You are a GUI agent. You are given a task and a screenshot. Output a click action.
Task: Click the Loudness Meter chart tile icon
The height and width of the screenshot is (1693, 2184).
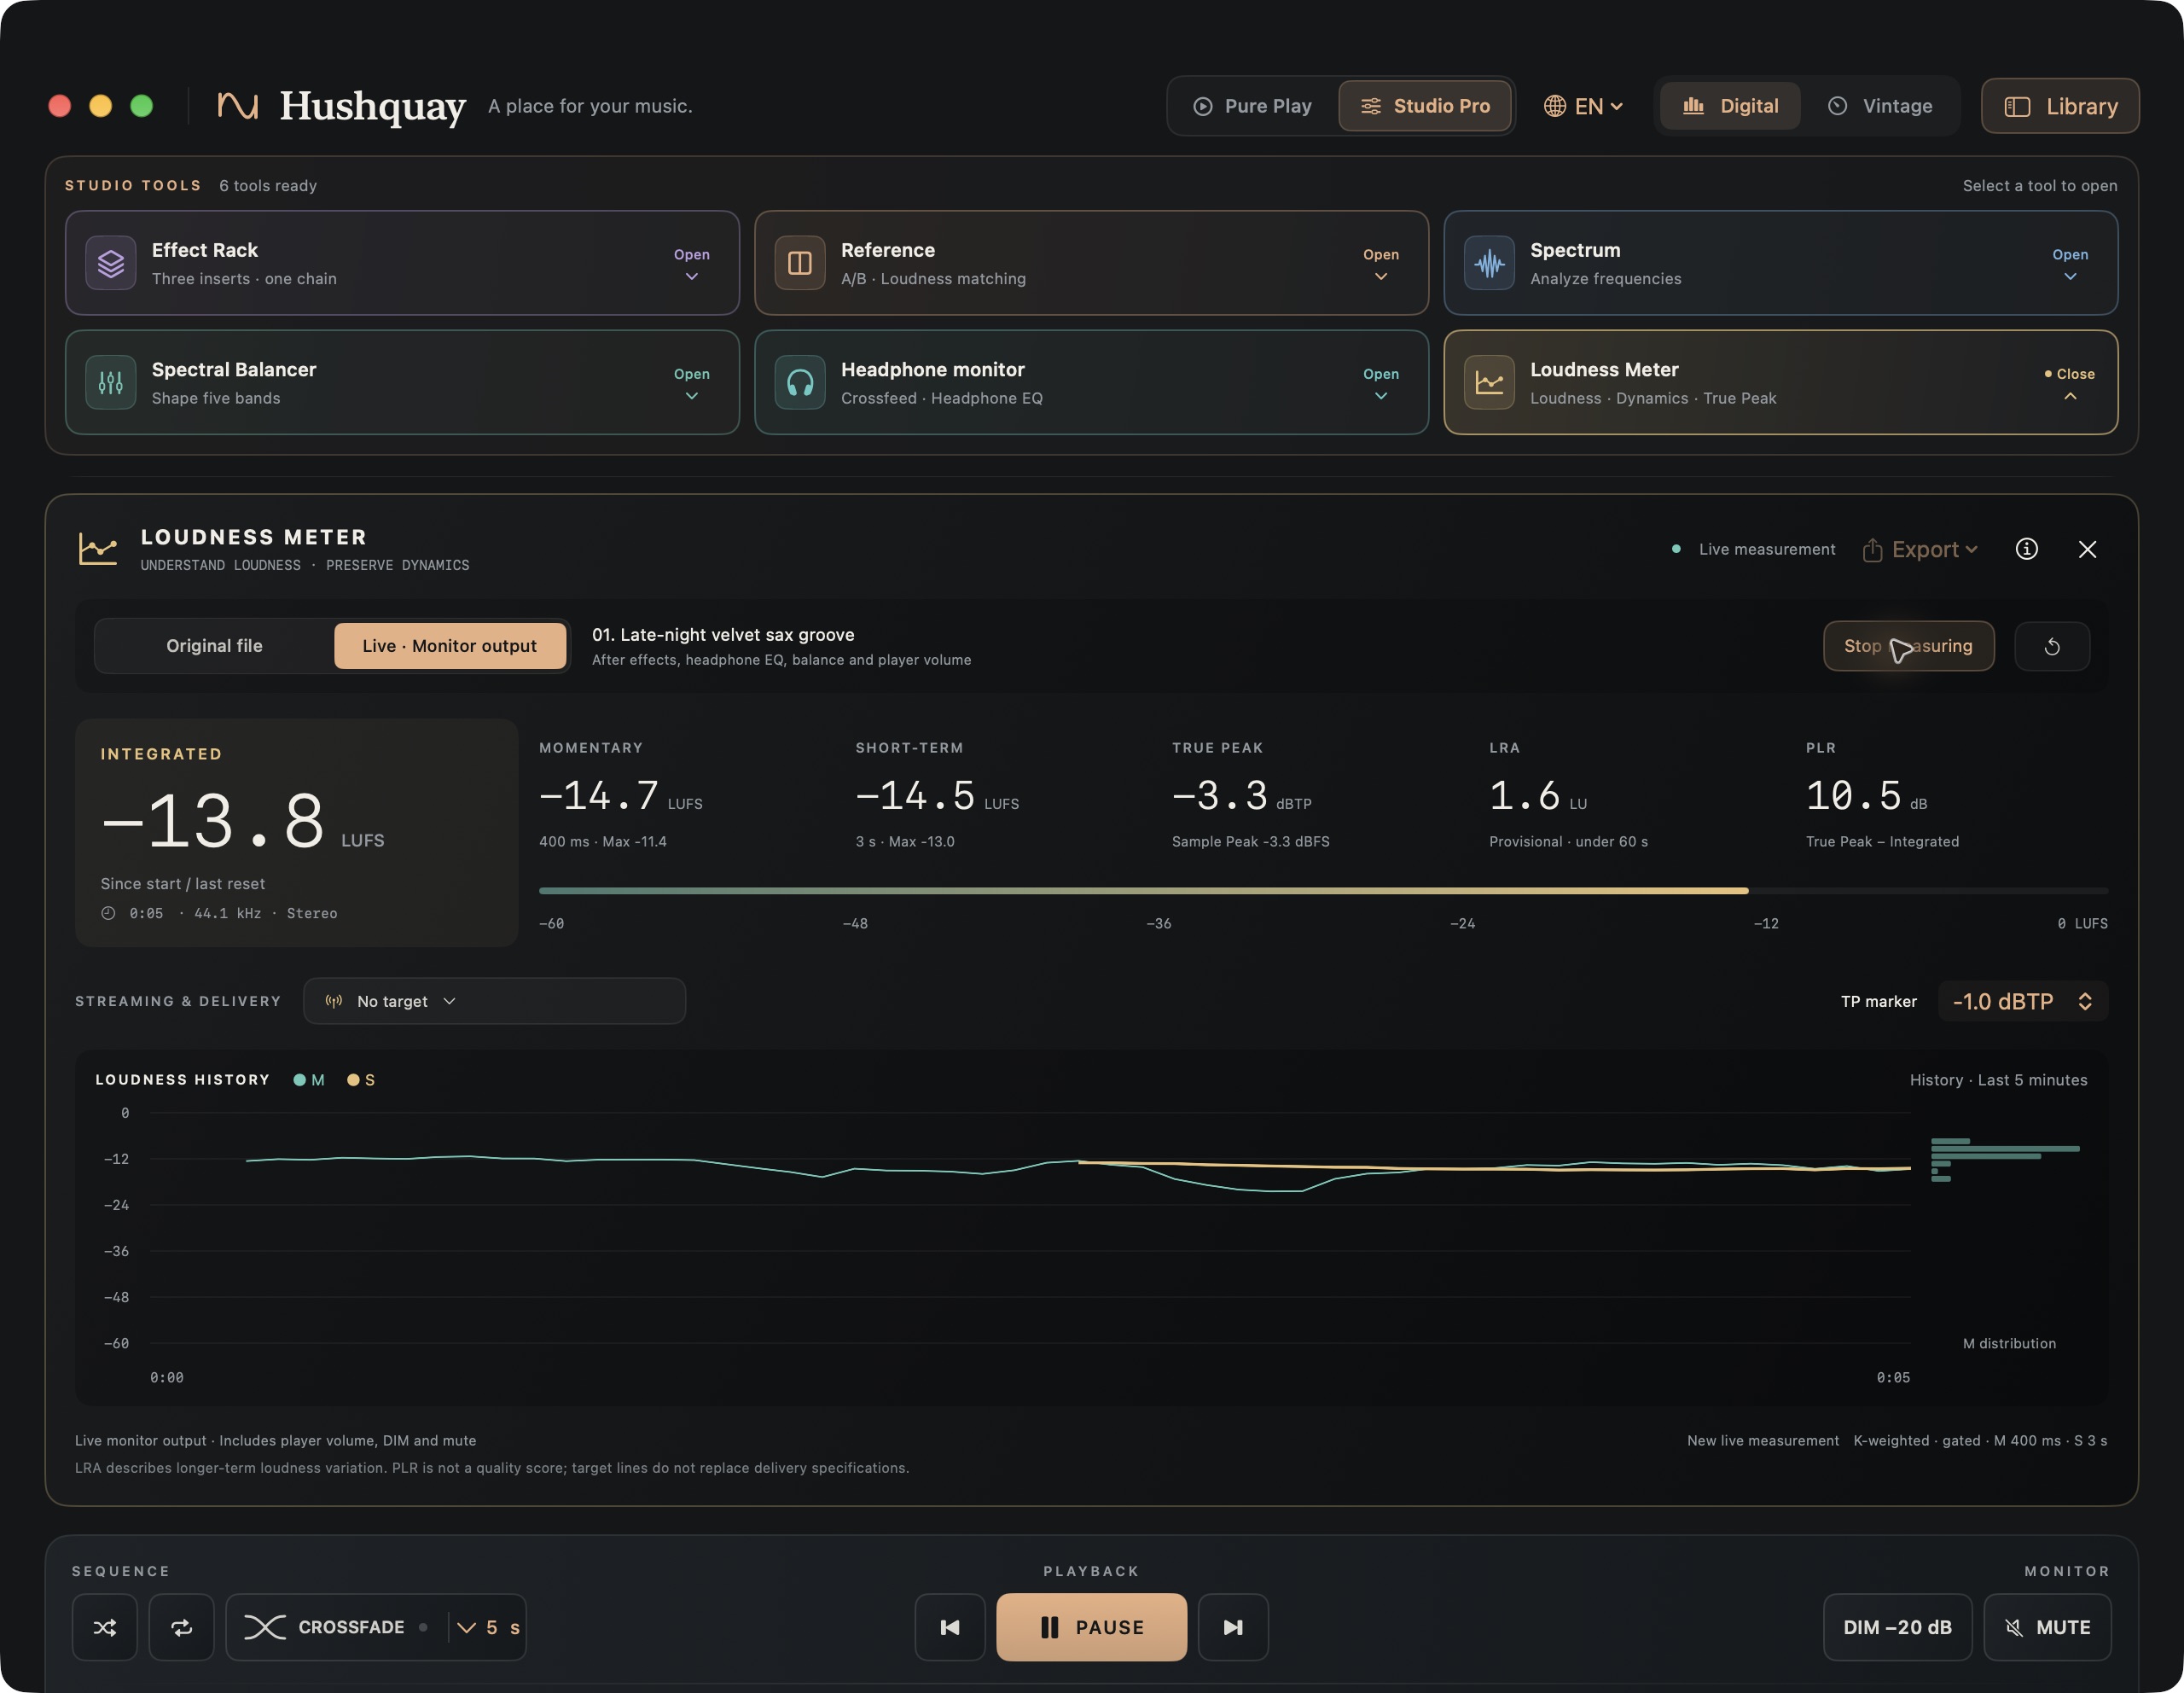tap(1489, 382)
